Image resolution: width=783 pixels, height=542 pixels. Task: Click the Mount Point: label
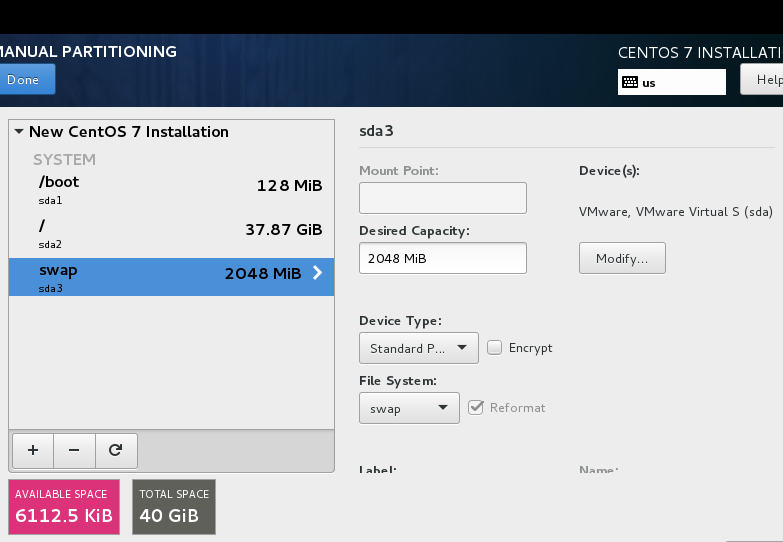coord(399,171)
